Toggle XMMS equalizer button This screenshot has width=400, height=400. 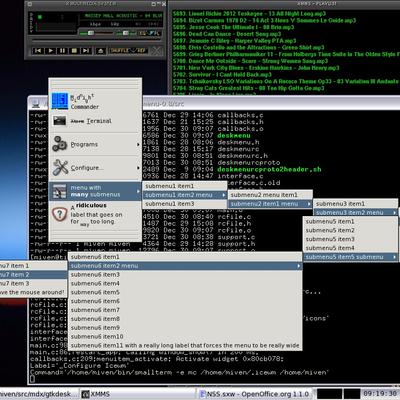(143, 33)
